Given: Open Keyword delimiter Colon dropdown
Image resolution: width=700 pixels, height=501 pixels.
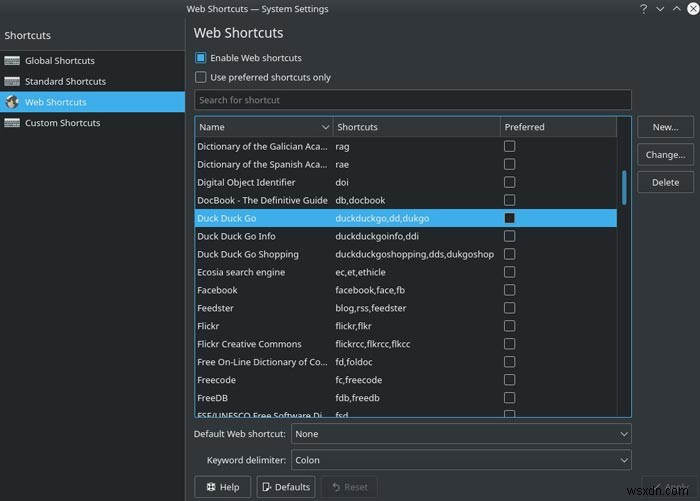Looking at the screenshot, I should [x=461, y=460].
